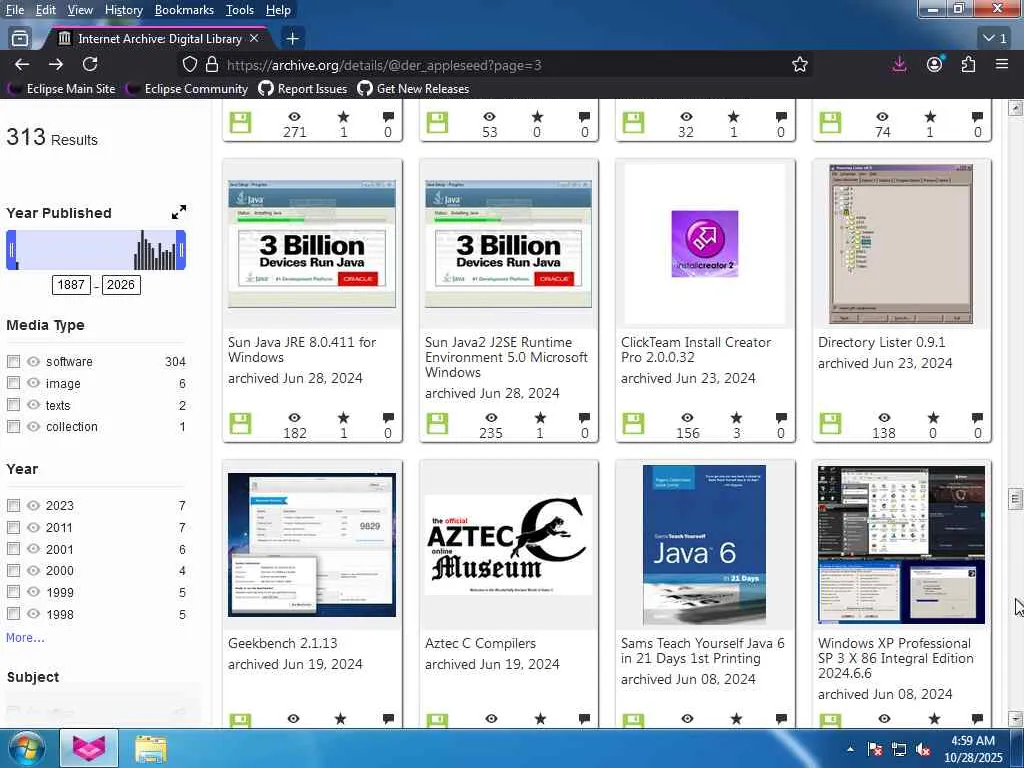
Task: Show hidden system tray icons
Action: pos(850,750)
